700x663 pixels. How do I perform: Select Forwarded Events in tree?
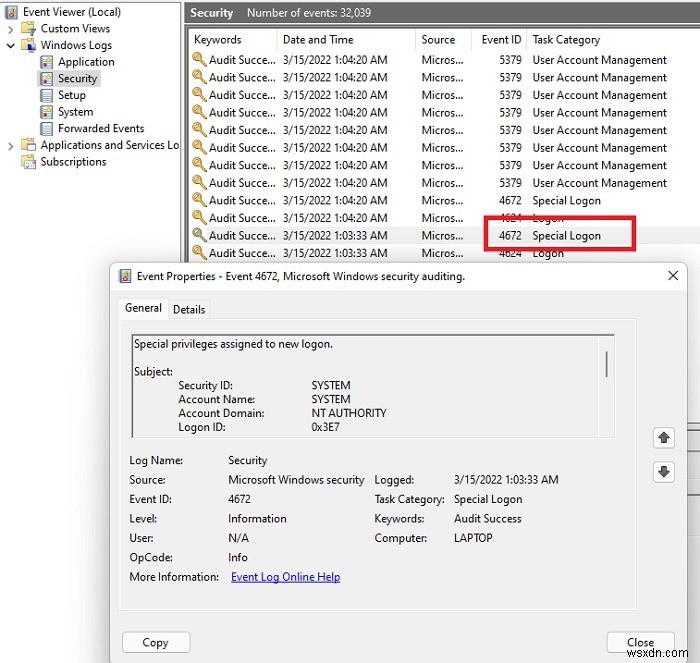(x=101, y=129)
